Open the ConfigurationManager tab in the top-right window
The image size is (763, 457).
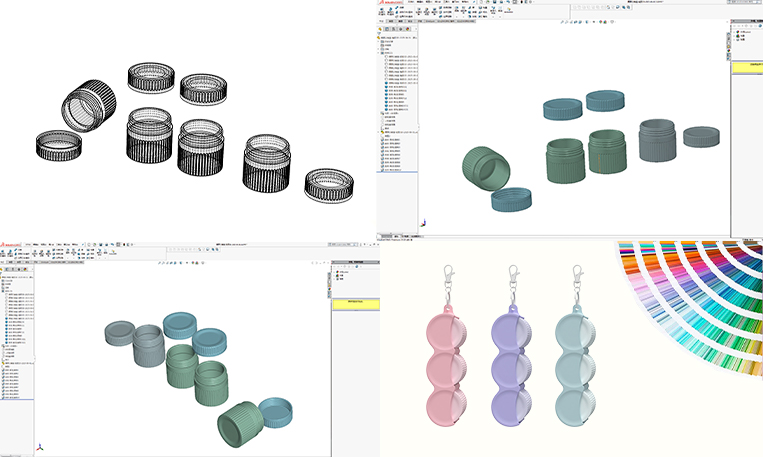pos(393,29)
